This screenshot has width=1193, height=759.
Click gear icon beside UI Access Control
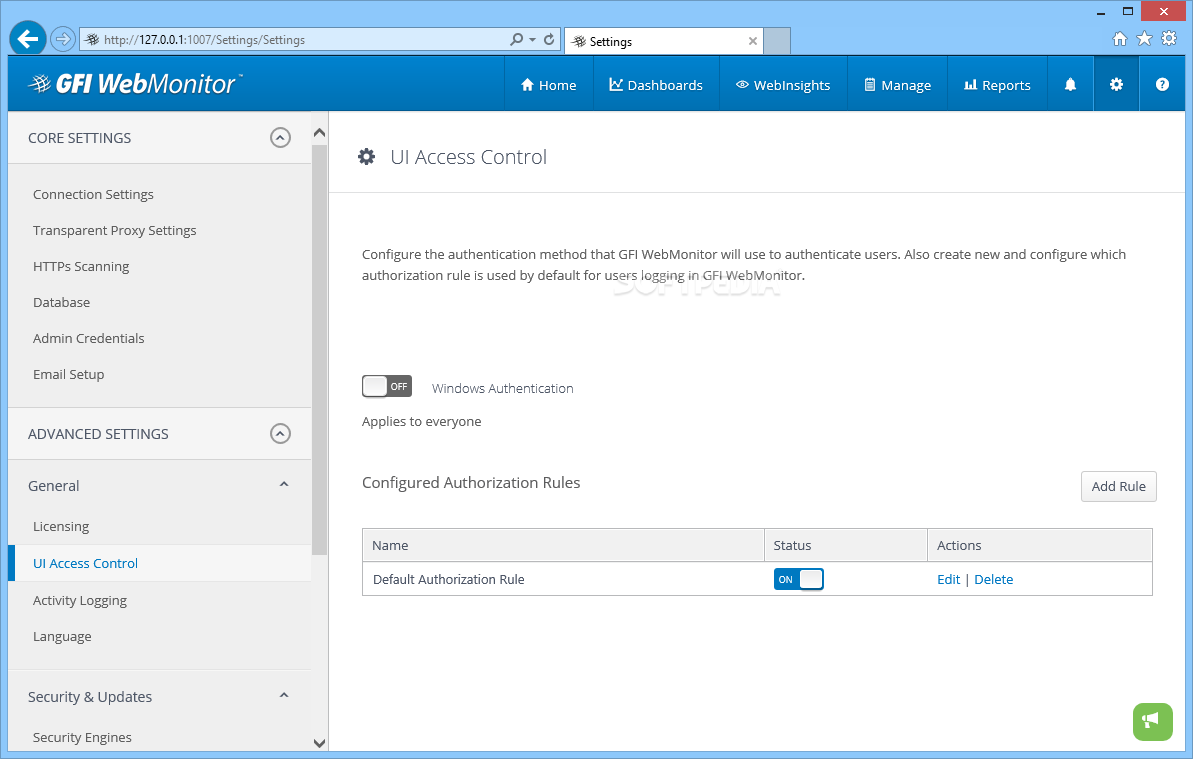367,157
